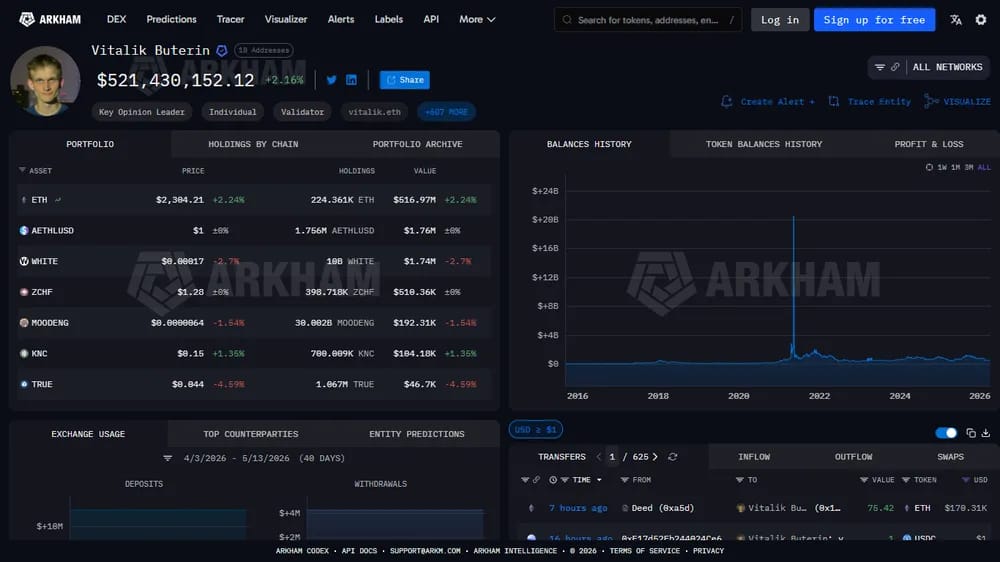This screenshot has width=1000, height=562.
Task: Select the ALL chart range
Action: click(984, 167)
